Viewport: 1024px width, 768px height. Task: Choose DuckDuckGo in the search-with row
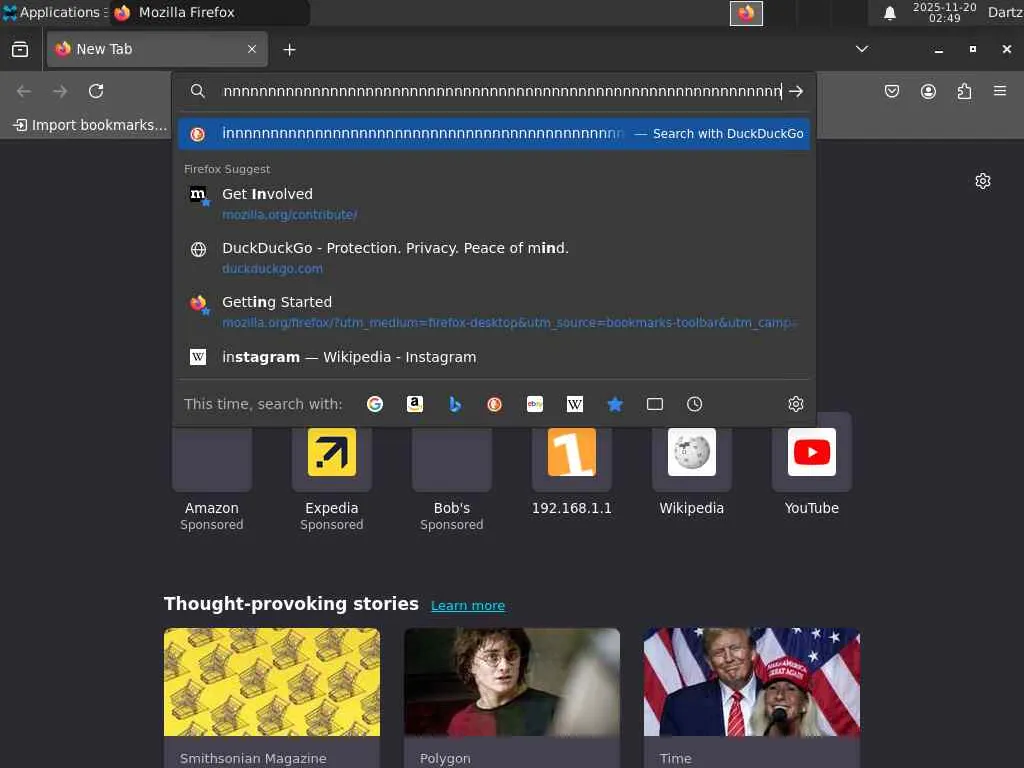[494, 404]
